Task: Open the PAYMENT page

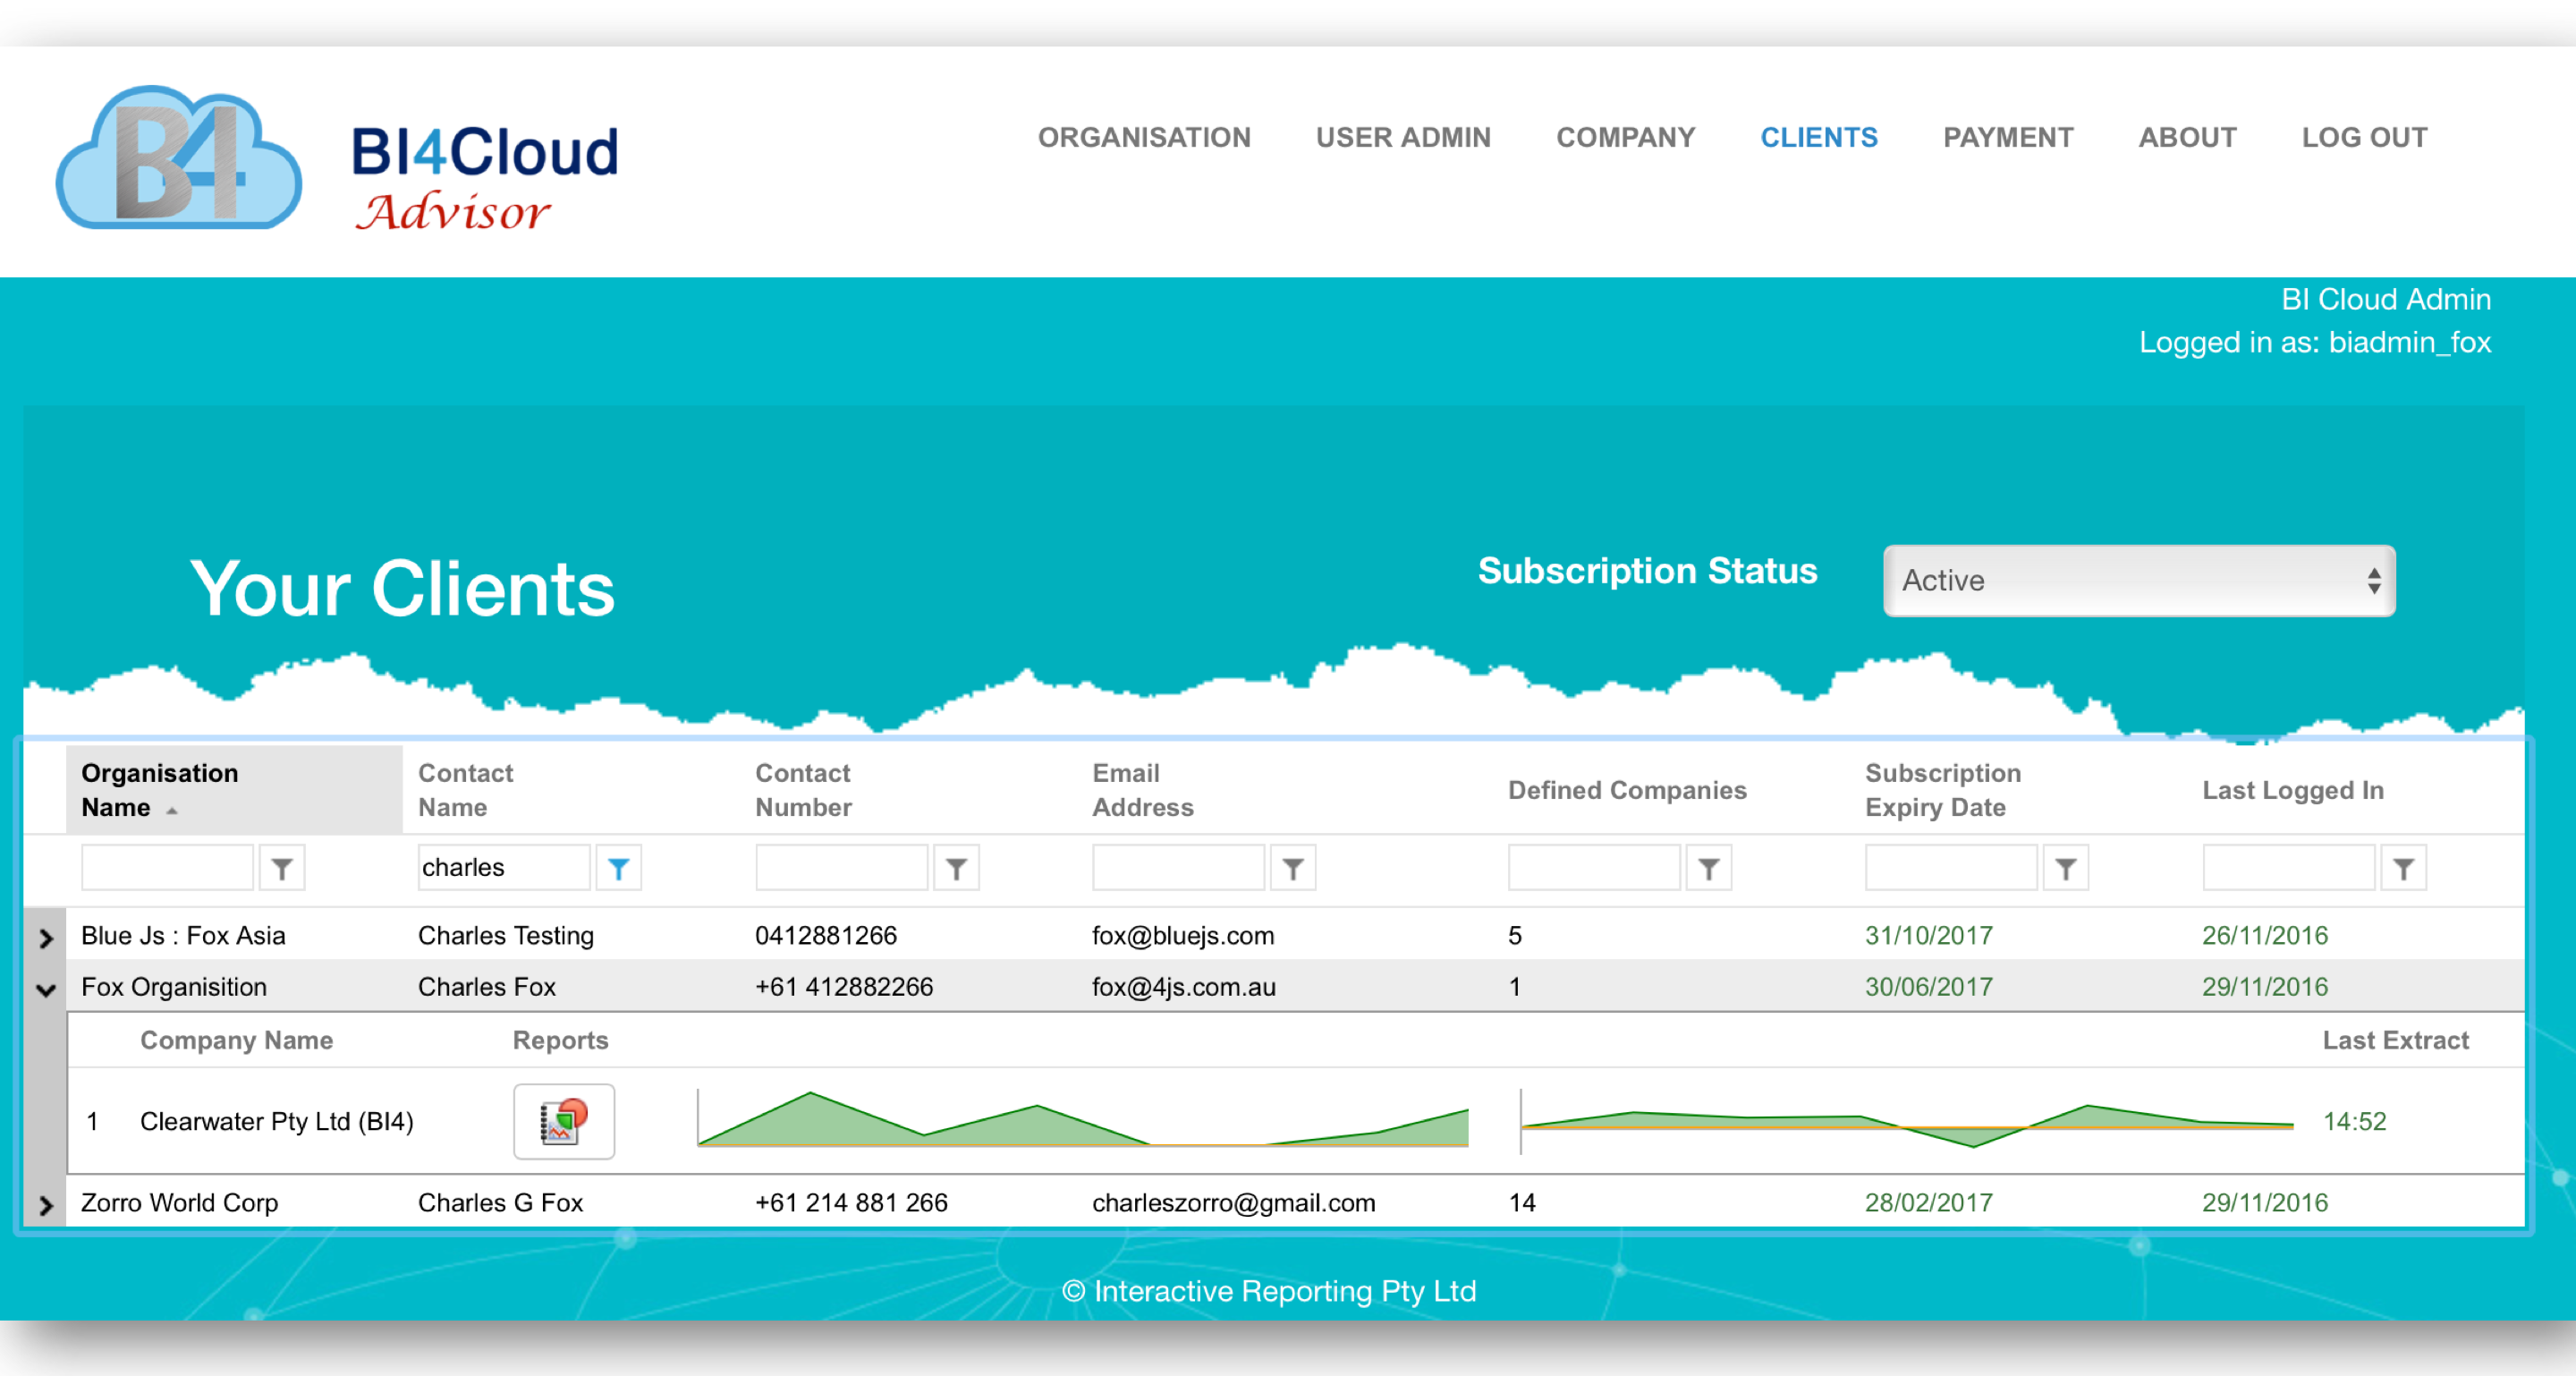Action: pyautogui.click(x=2008, y=137)
